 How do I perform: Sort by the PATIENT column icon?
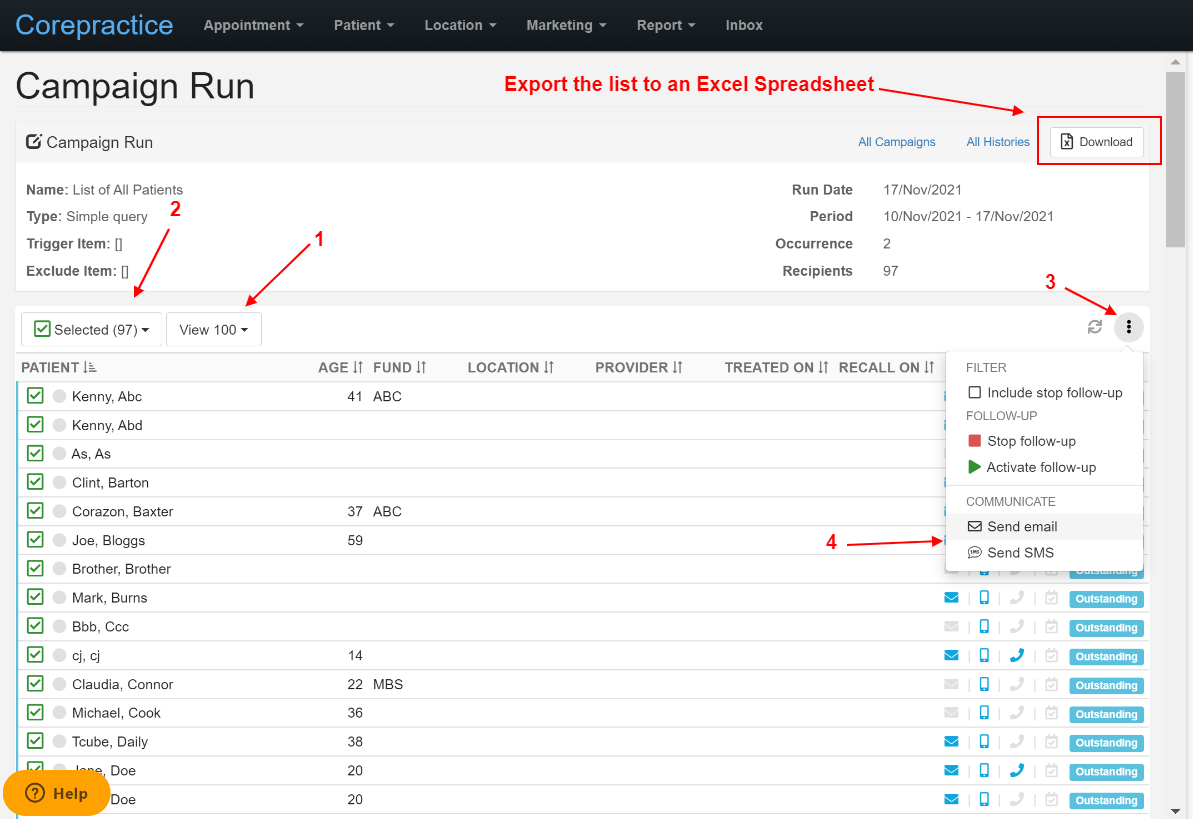(x=90, y=368)
